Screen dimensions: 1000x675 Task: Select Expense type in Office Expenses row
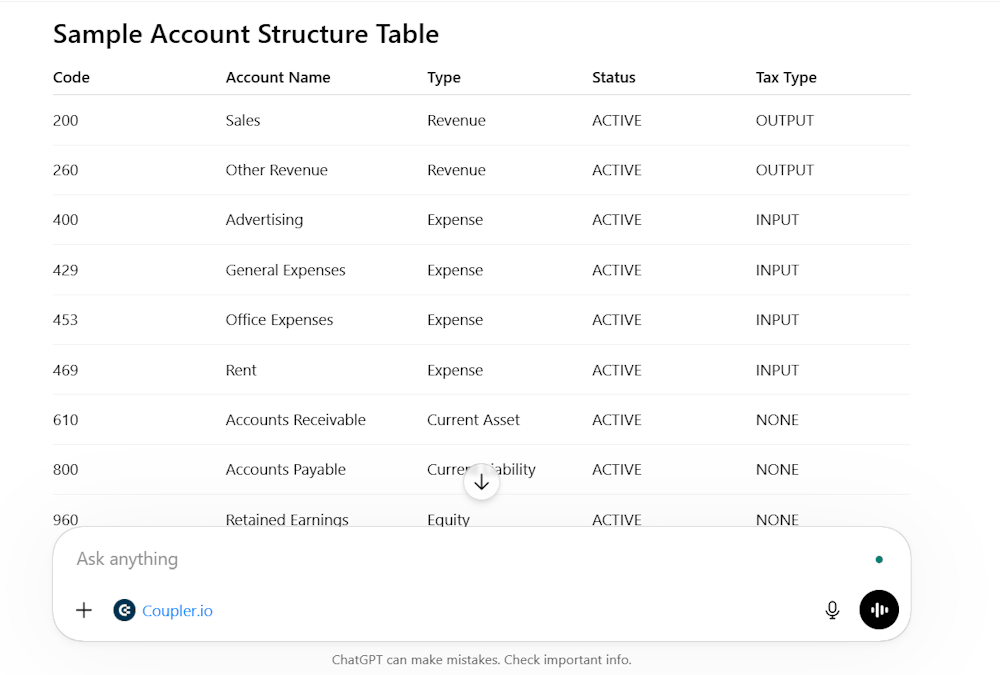(x=455, y=320)
